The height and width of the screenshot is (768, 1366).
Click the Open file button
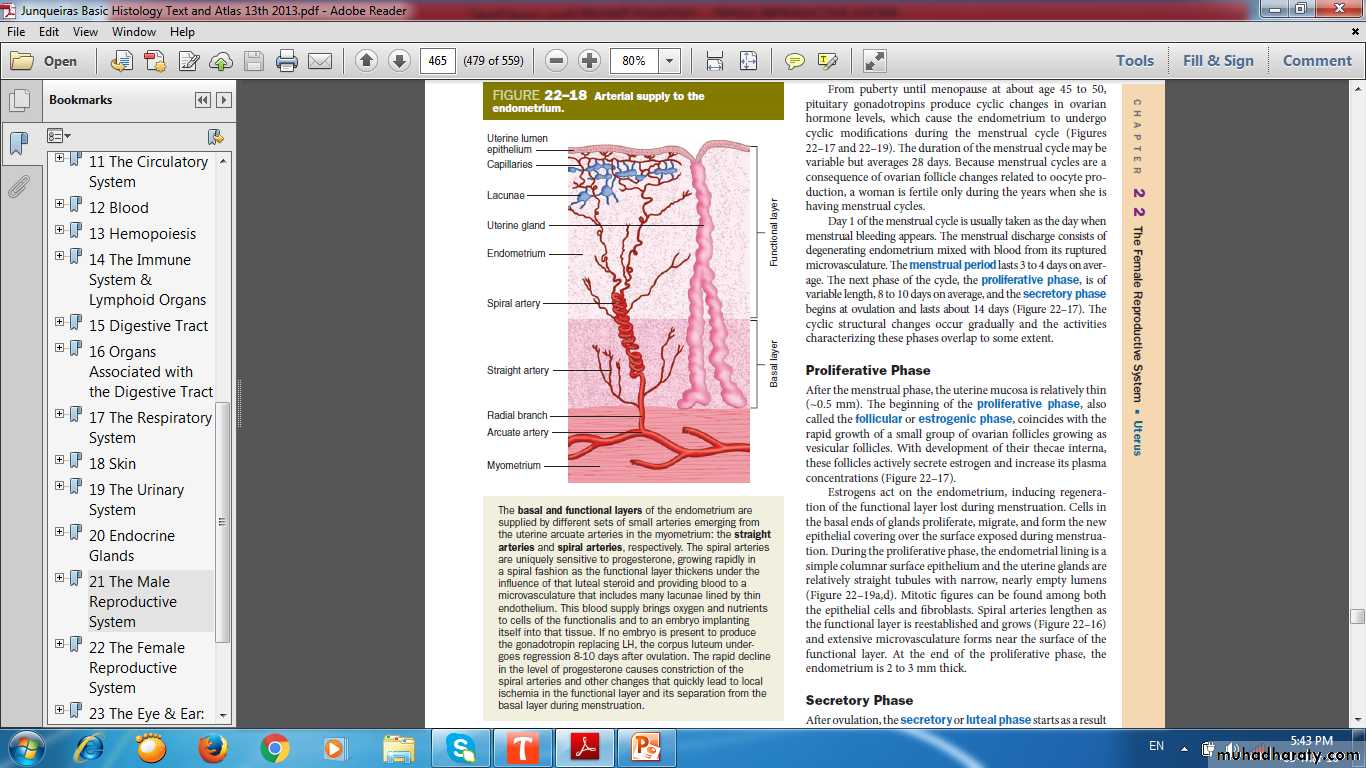click(44, 61)
